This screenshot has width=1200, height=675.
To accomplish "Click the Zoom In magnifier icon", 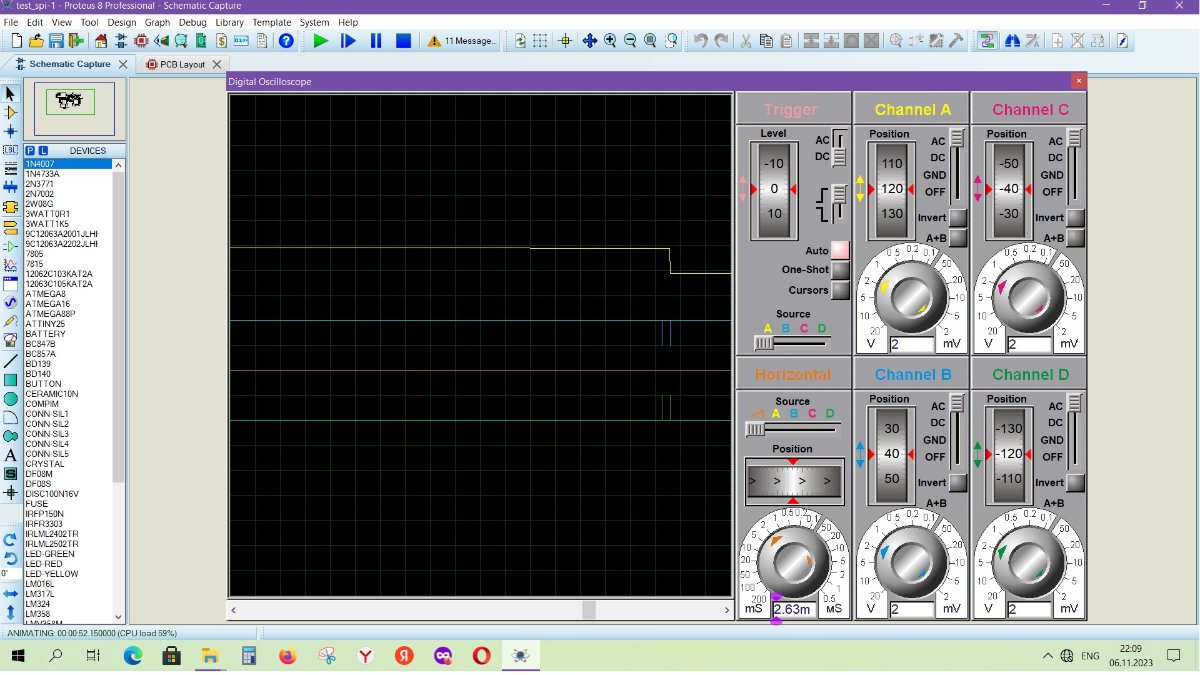I will [610, 41].
